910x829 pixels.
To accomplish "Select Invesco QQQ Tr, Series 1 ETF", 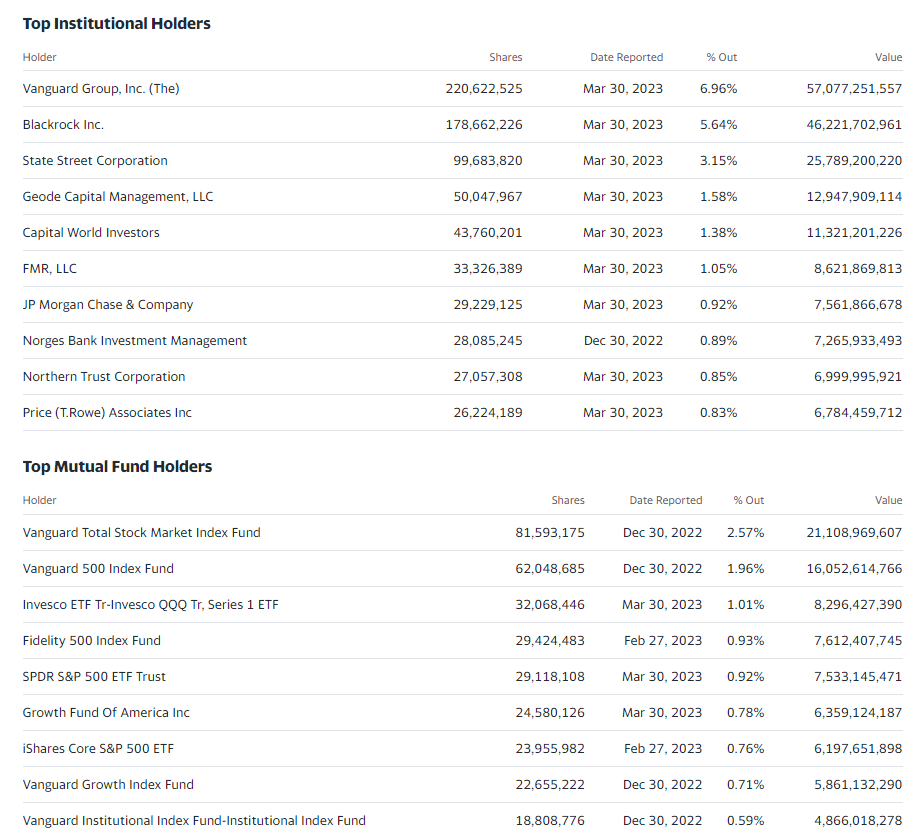I will (x=151, y=605).
